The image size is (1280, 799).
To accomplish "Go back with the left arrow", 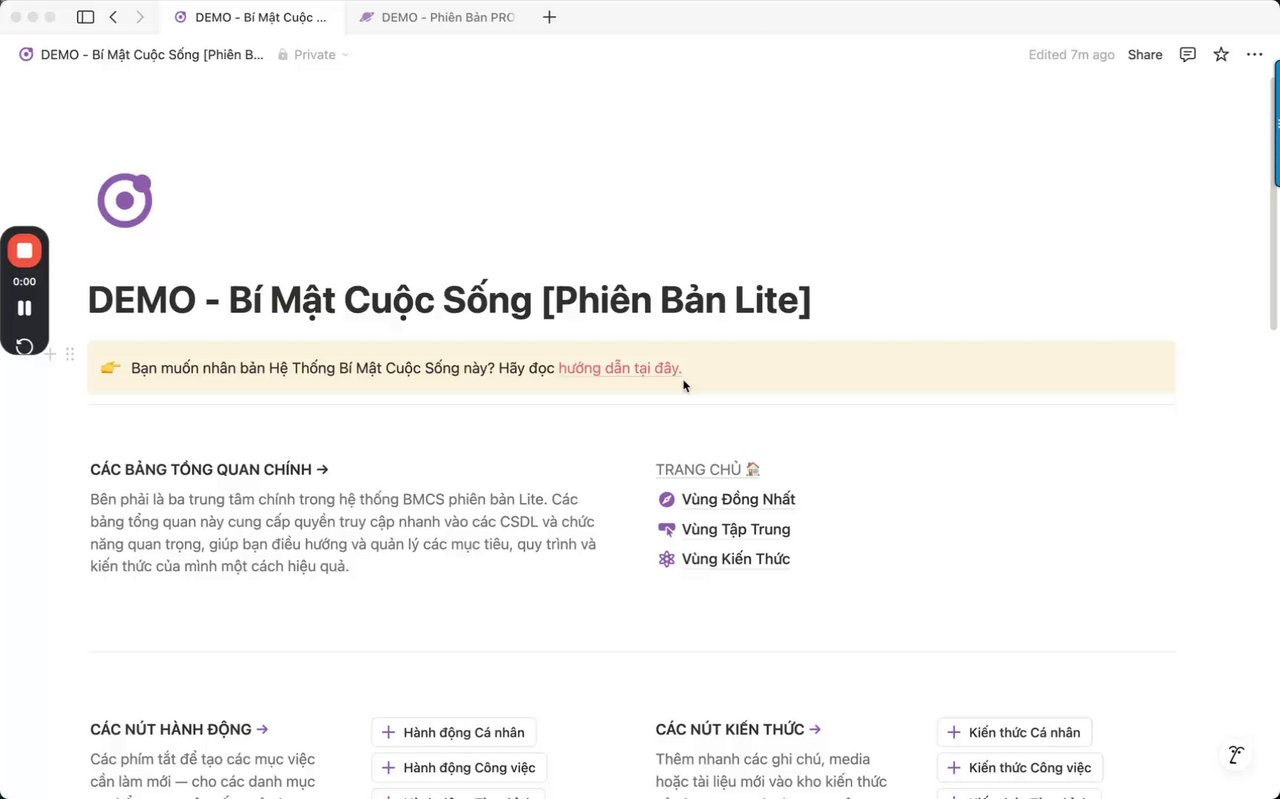I will (x=113, y=17).
